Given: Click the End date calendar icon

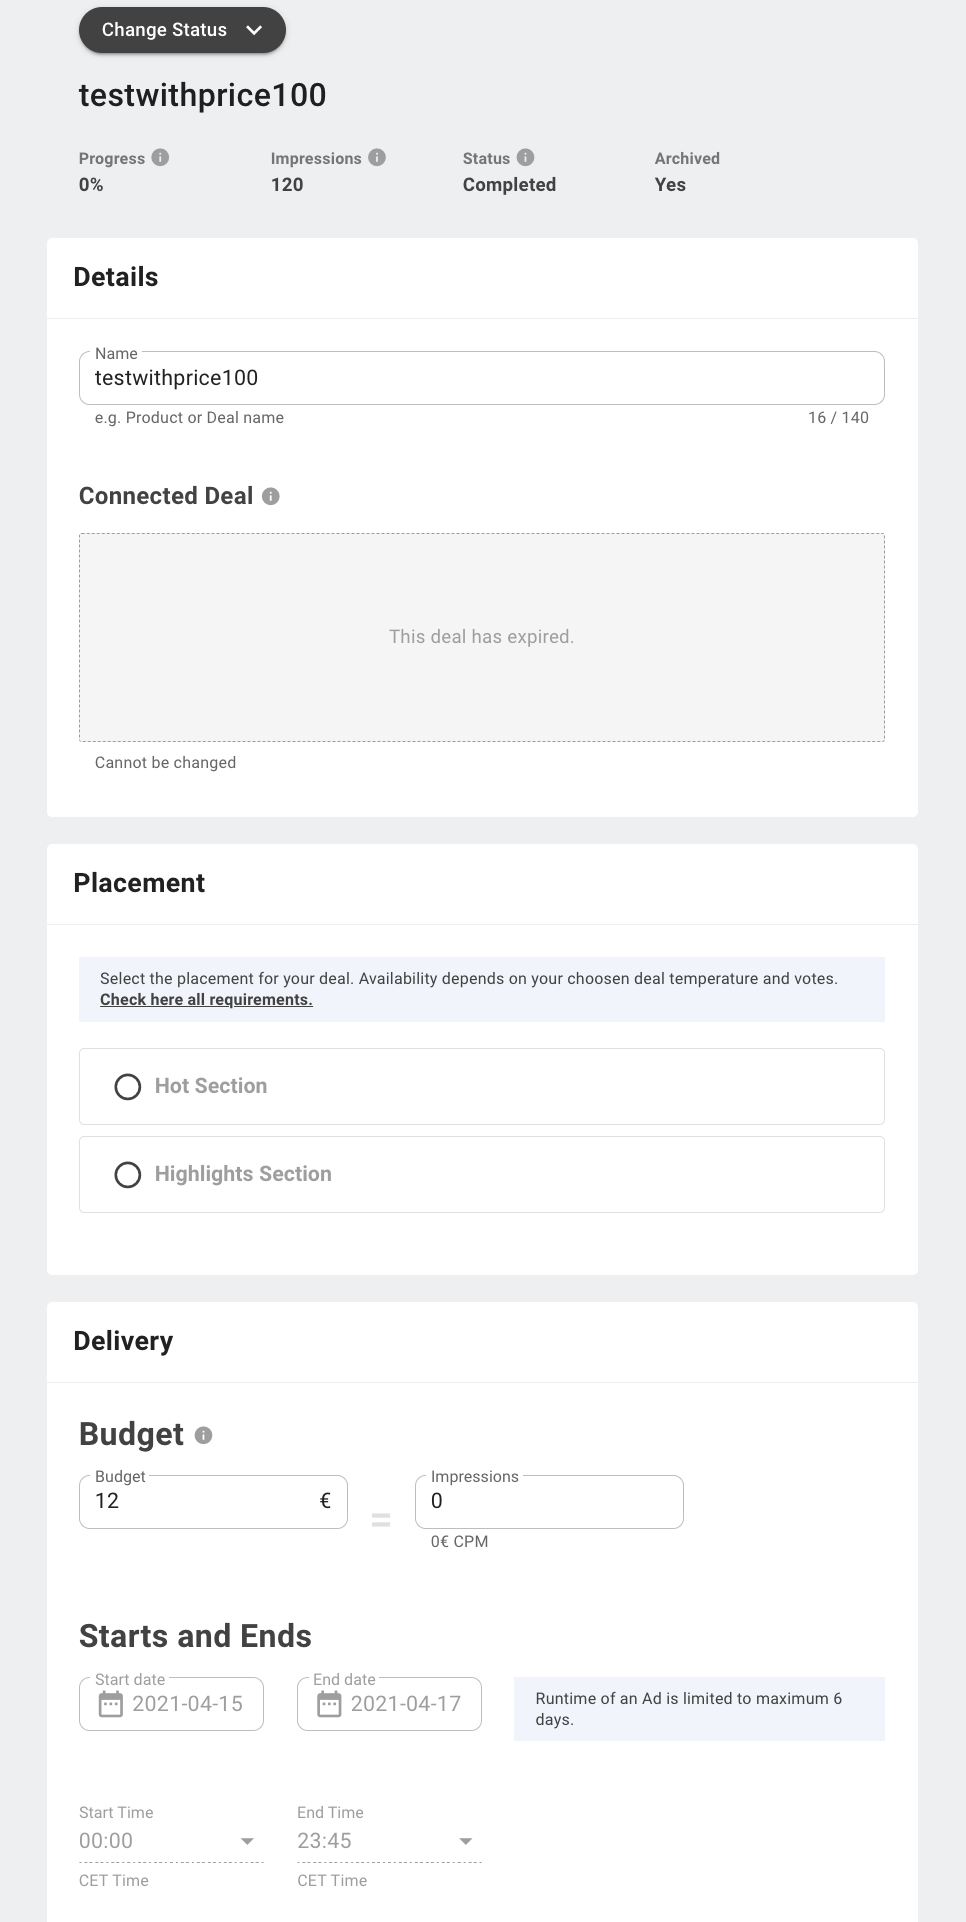Looking at the screenshot, I should coord(329,1704).
